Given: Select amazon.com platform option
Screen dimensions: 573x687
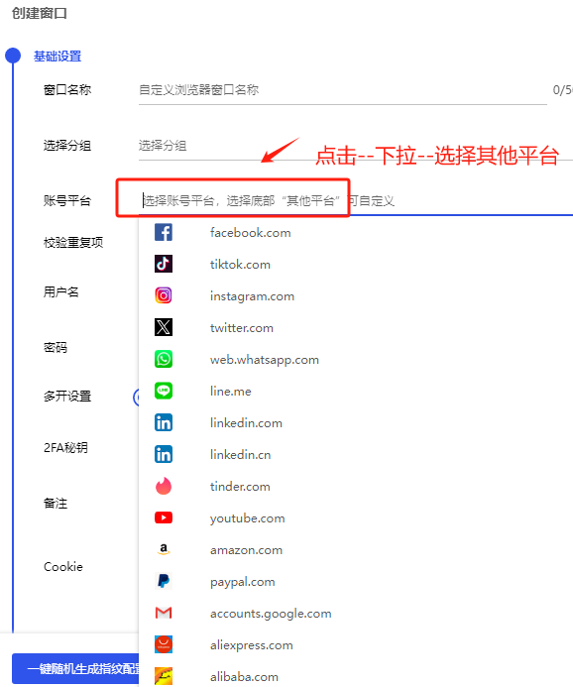Looking at the screenshot, I should [246, 550].
